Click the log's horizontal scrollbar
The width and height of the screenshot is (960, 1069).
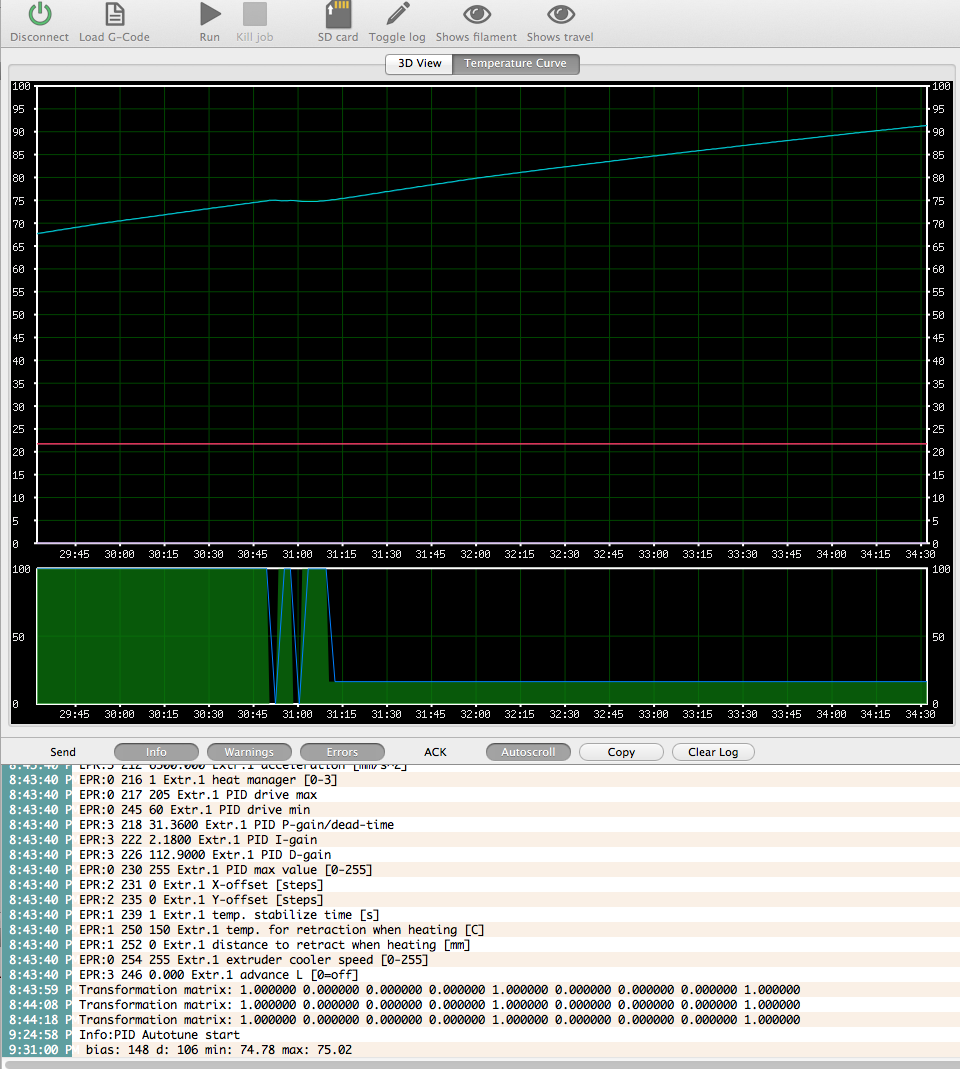point(480,1064)
